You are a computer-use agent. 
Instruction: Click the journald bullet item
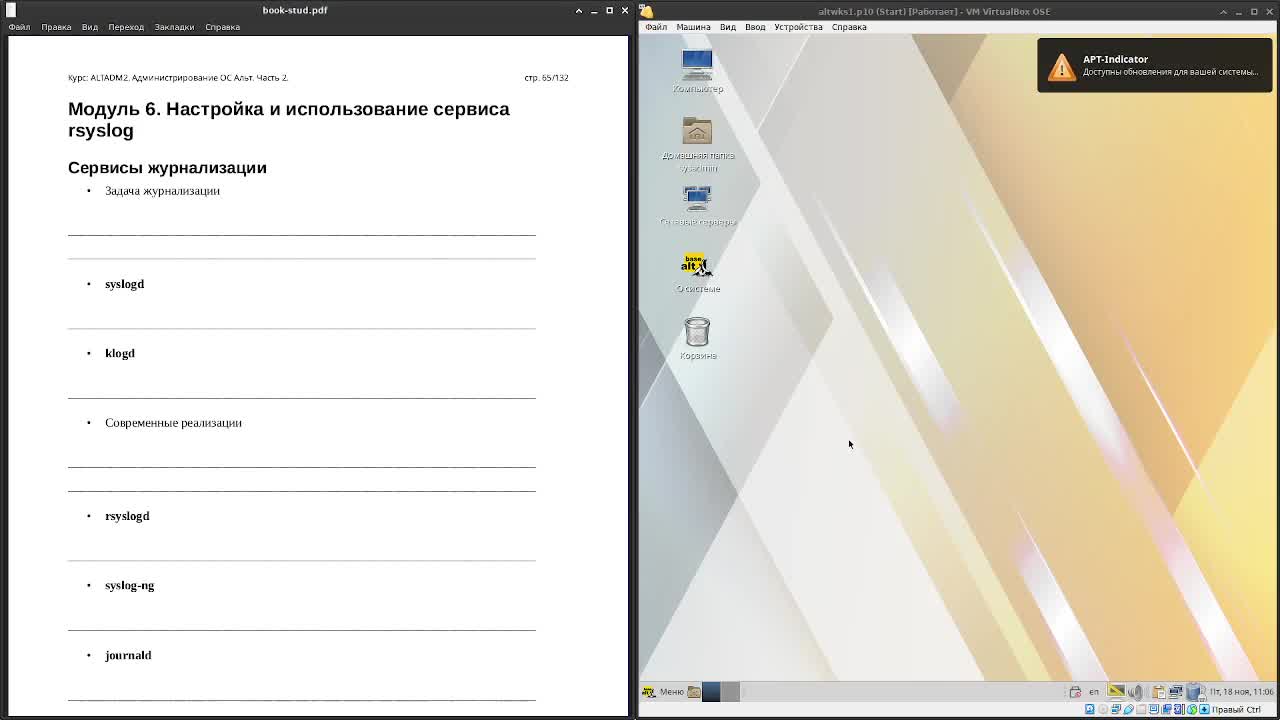point(128,655)
